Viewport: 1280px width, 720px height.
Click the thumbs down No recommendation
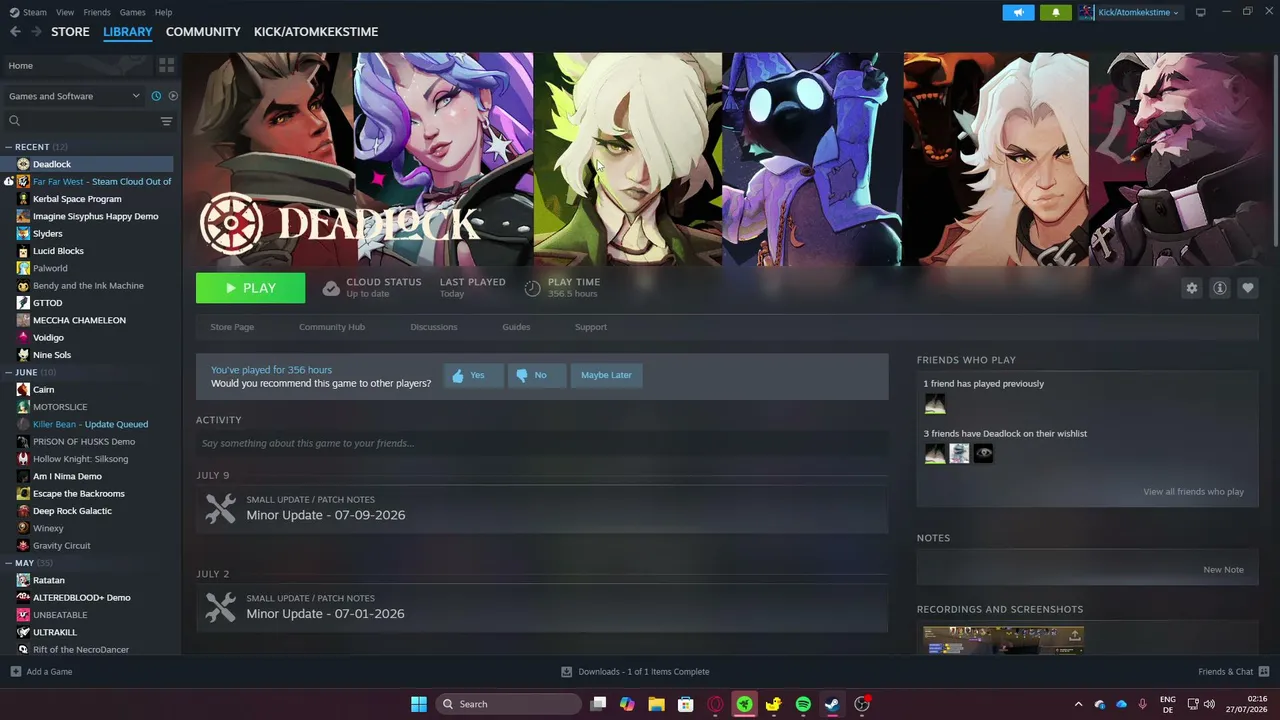536,375
